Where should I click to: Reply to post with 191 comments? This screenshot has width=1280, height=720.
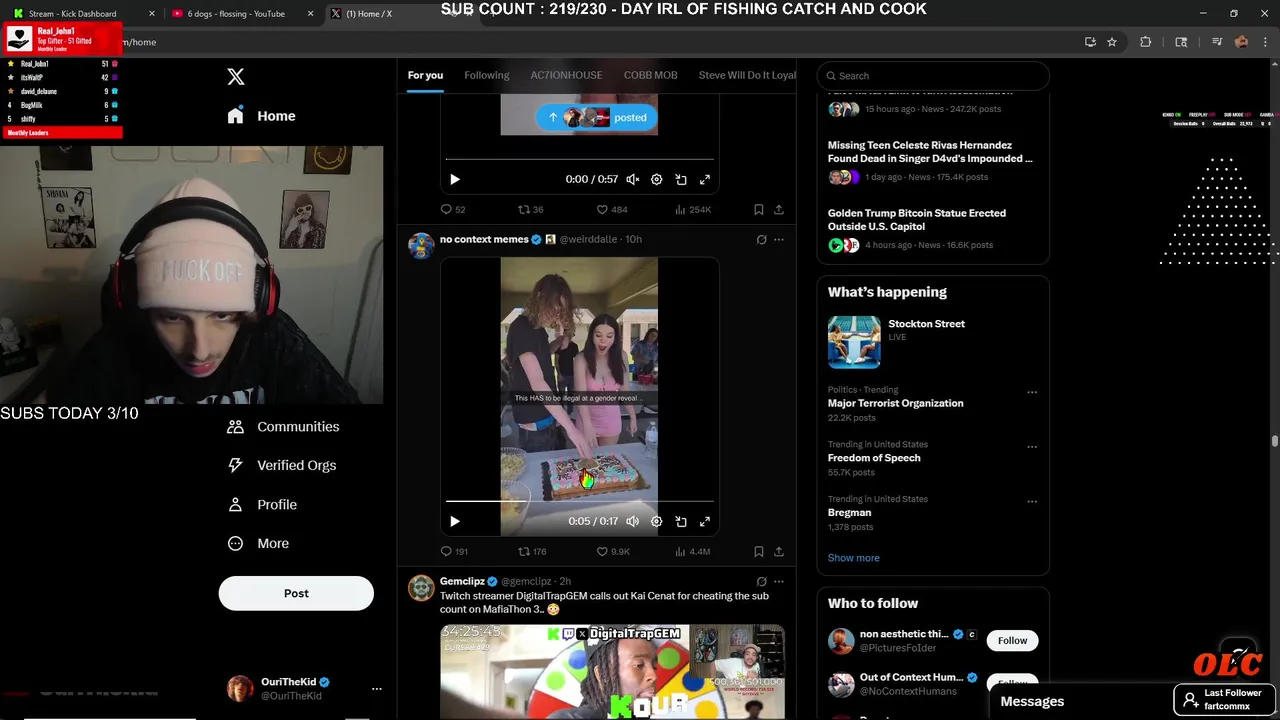pos(454,552)
